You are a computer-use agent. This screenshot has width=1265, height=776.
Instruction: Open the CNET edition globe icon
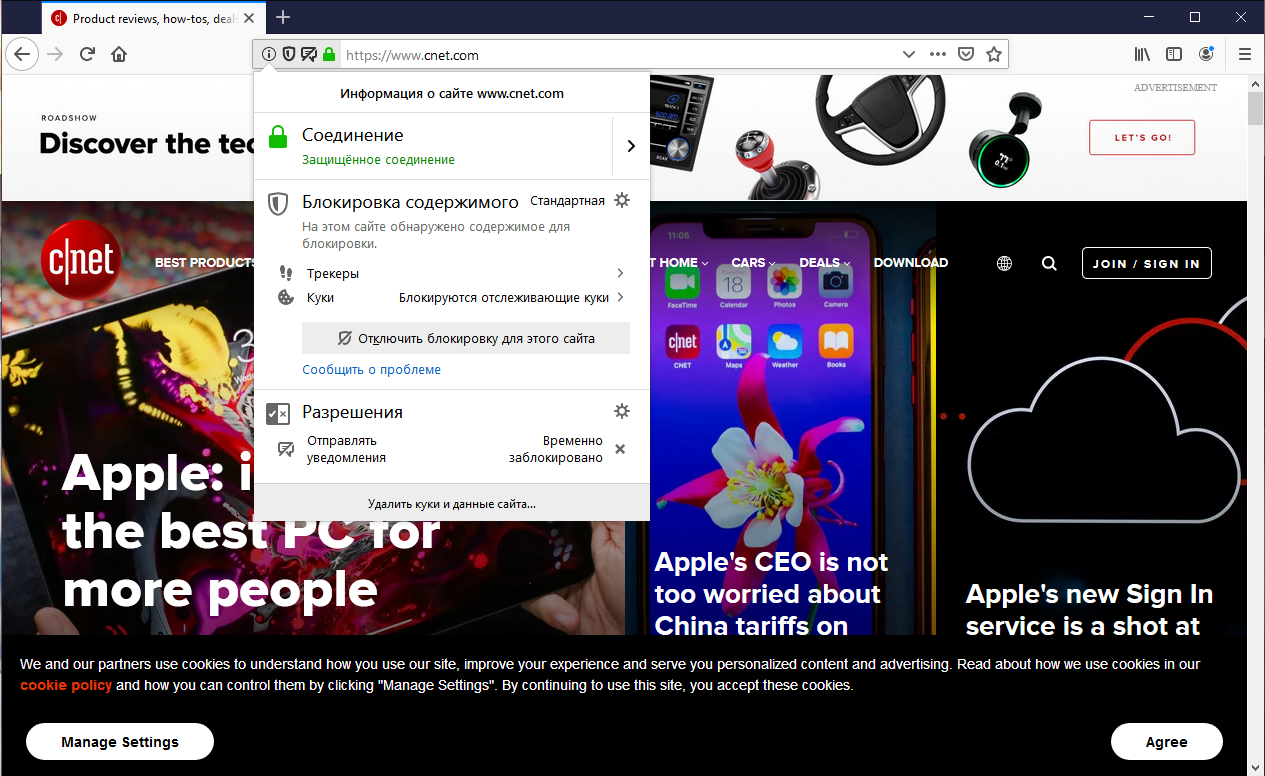[x=1005, y=263]
